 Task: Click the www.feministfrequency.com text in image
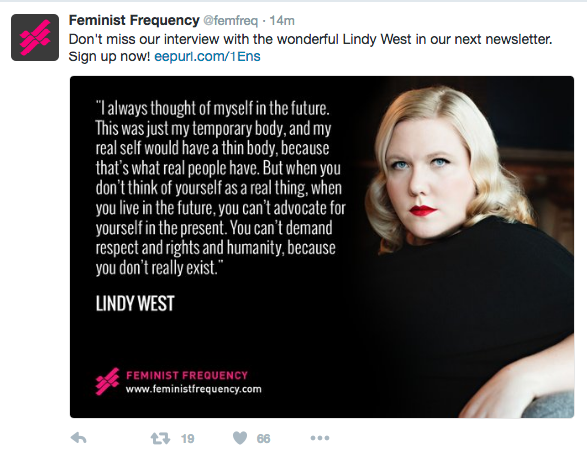[194, 389]
